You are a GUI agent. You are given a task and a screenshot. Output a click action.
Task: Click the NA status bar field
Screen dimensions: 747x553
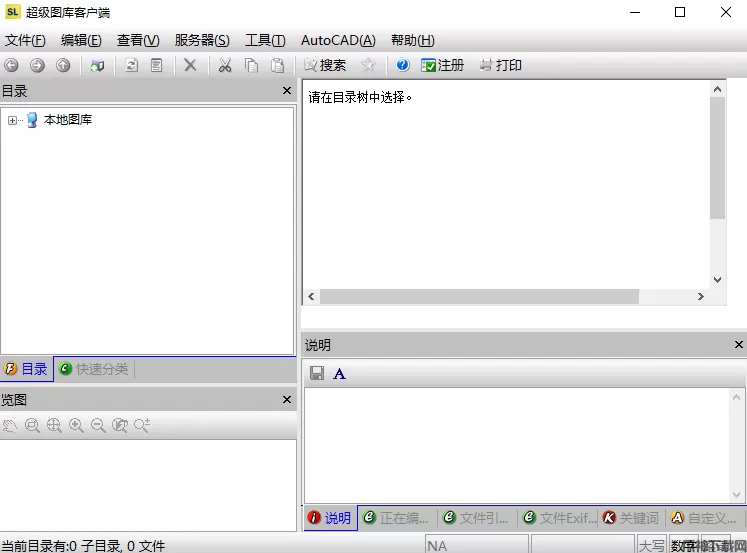coord(477,545)
